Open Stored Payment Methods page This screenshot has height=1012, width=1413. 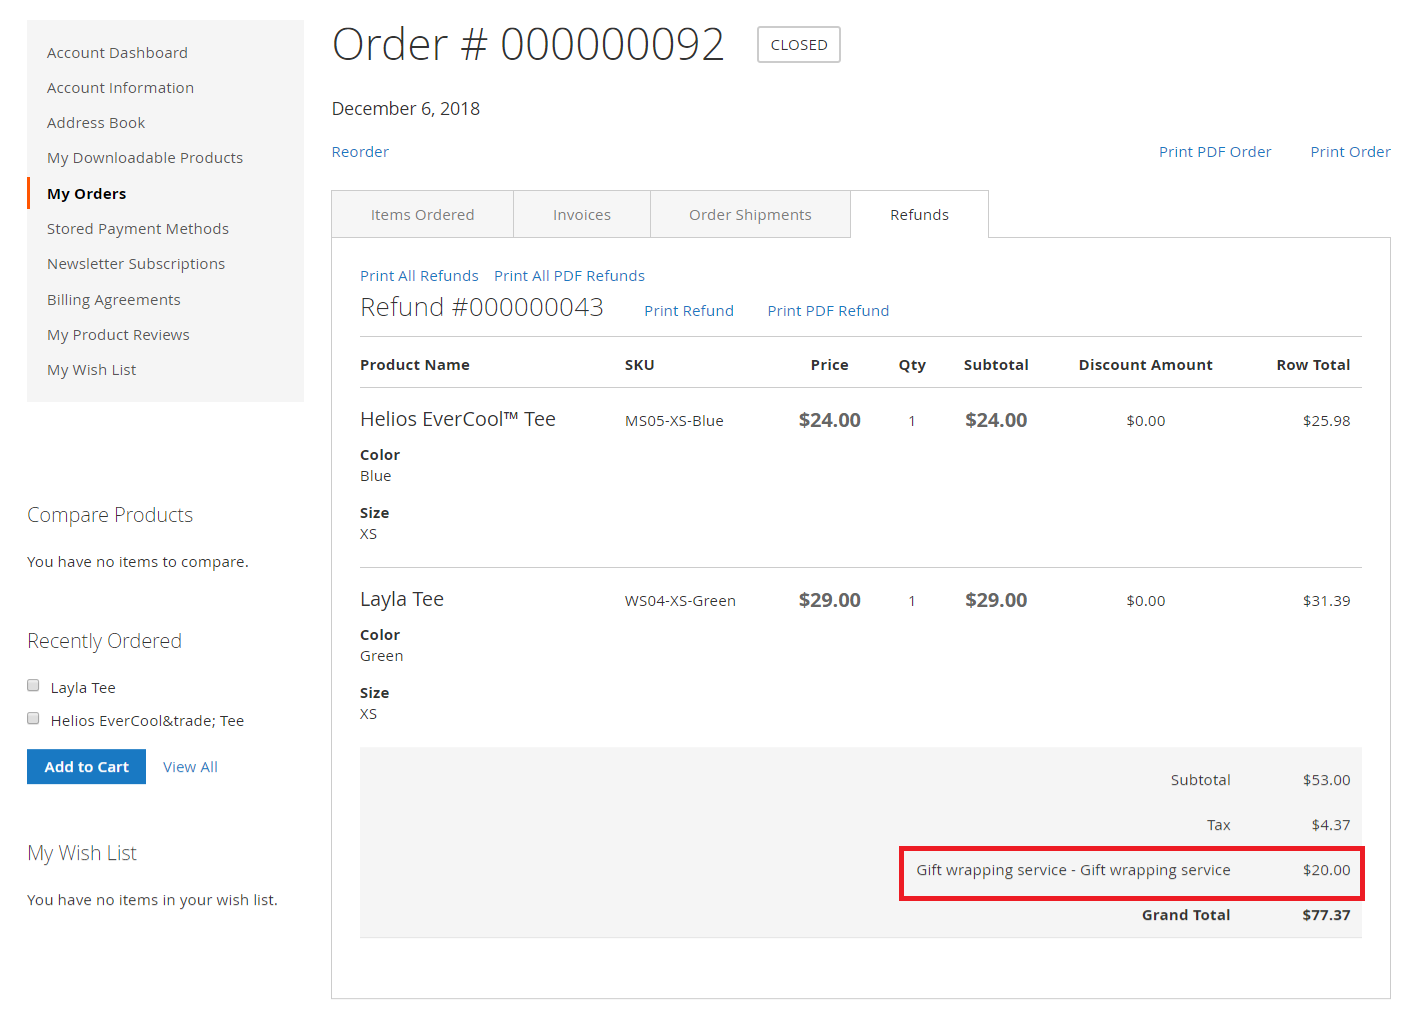point(138,229)
